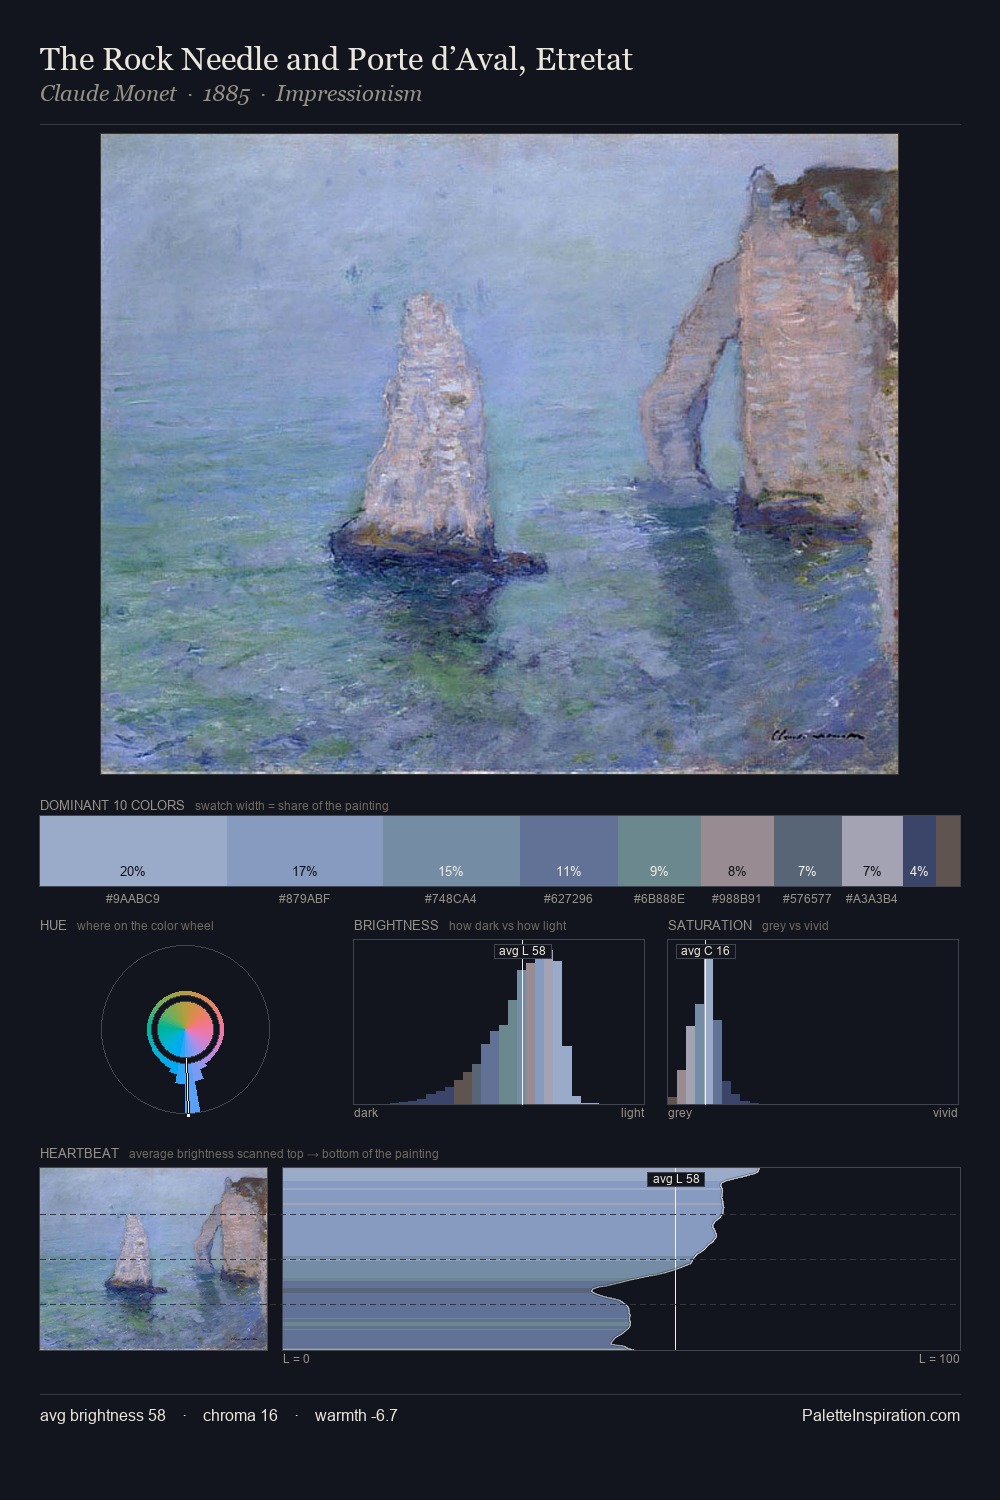Click the 'dark' axis label
The image size is (1000, 1500).
click(366, 1113)
